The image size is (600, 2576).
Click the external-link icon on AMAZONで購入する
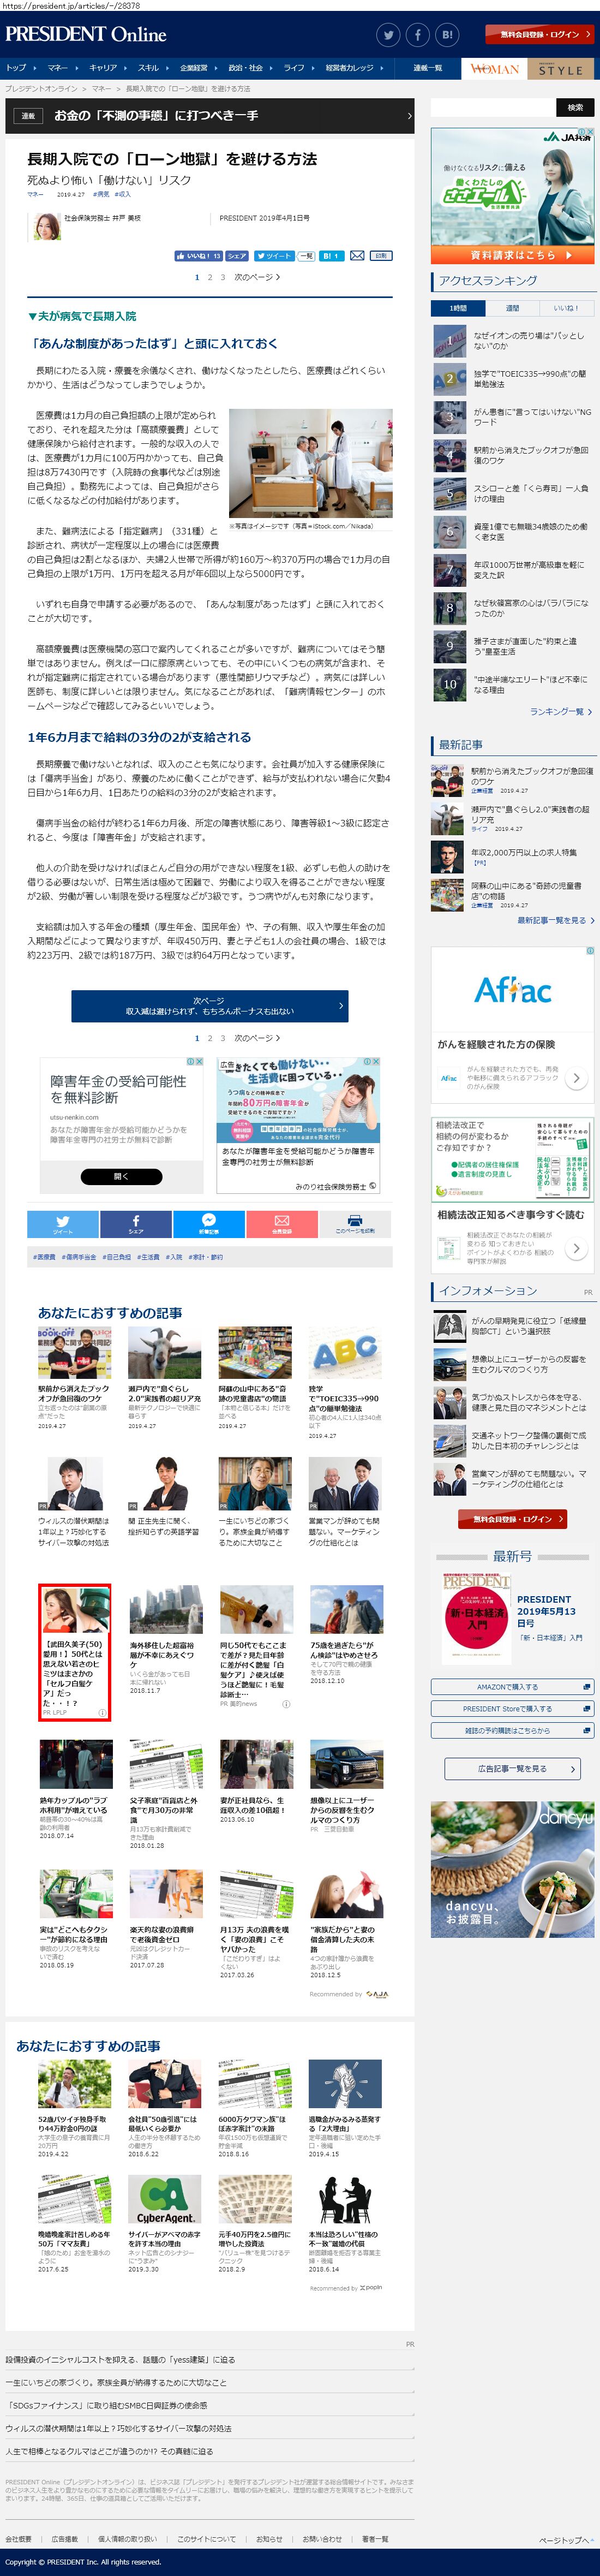click(586, 1687)
